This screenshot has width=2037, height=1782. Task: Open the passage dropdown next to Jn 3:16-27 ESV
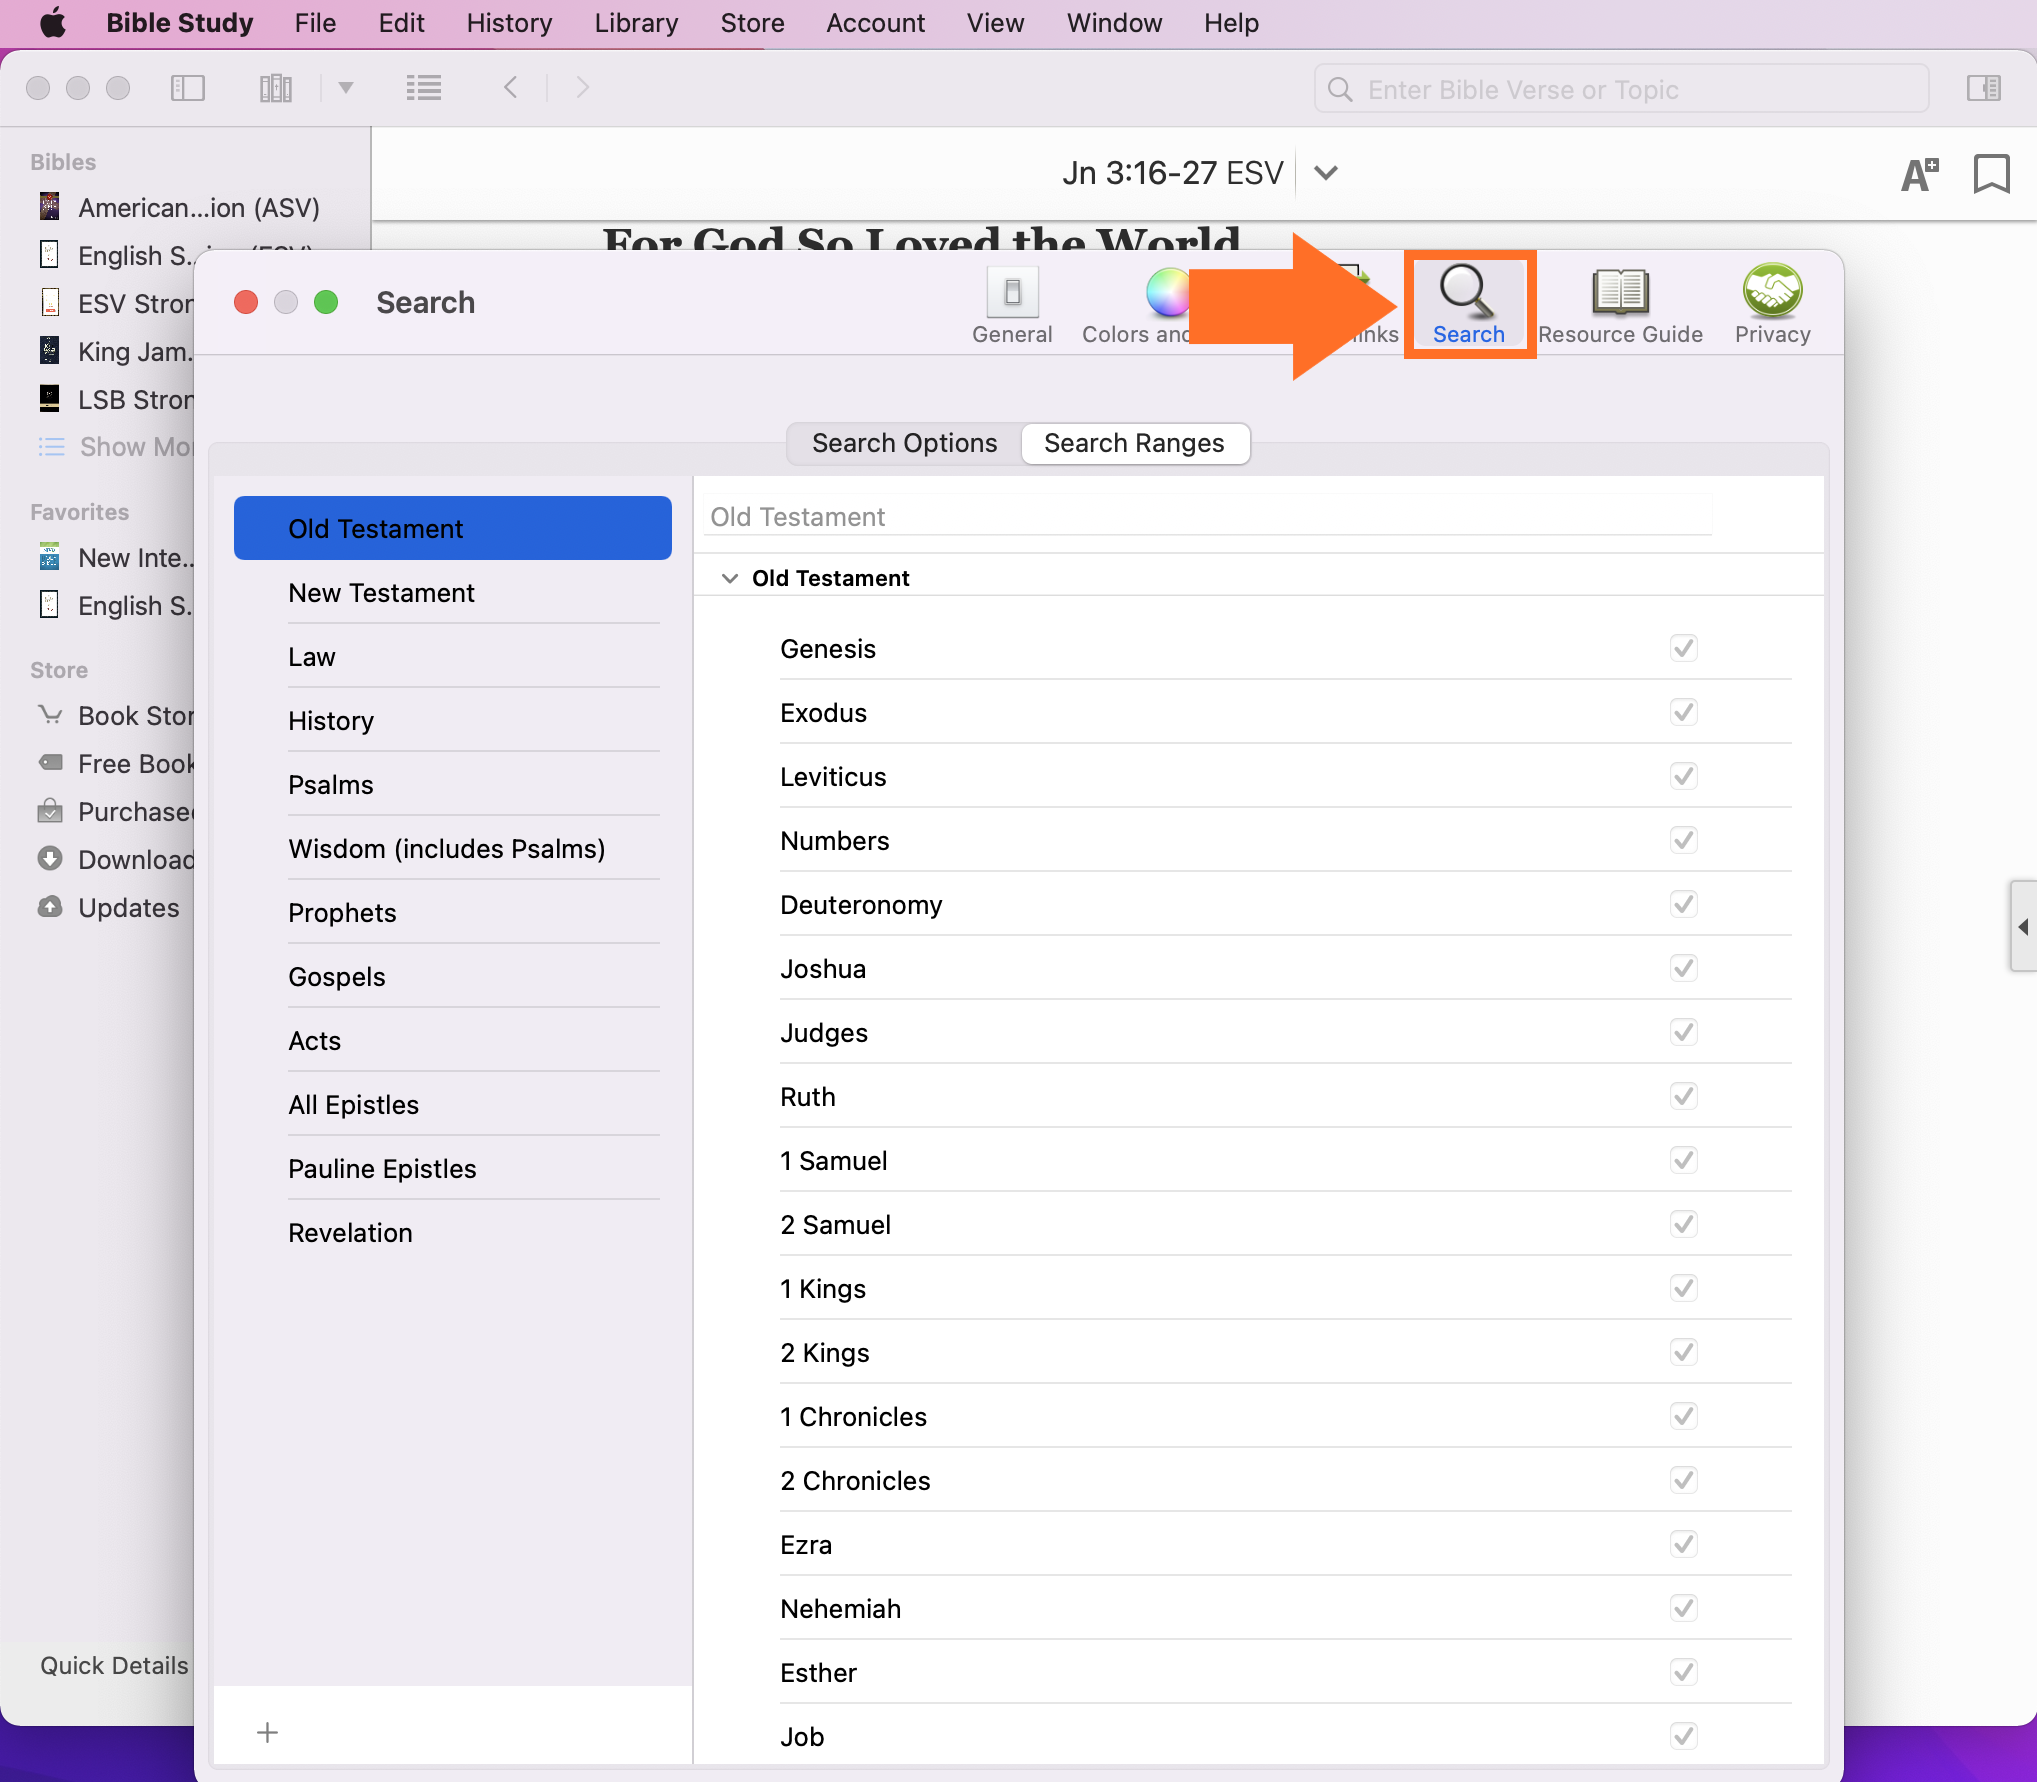click(1325, 173)
